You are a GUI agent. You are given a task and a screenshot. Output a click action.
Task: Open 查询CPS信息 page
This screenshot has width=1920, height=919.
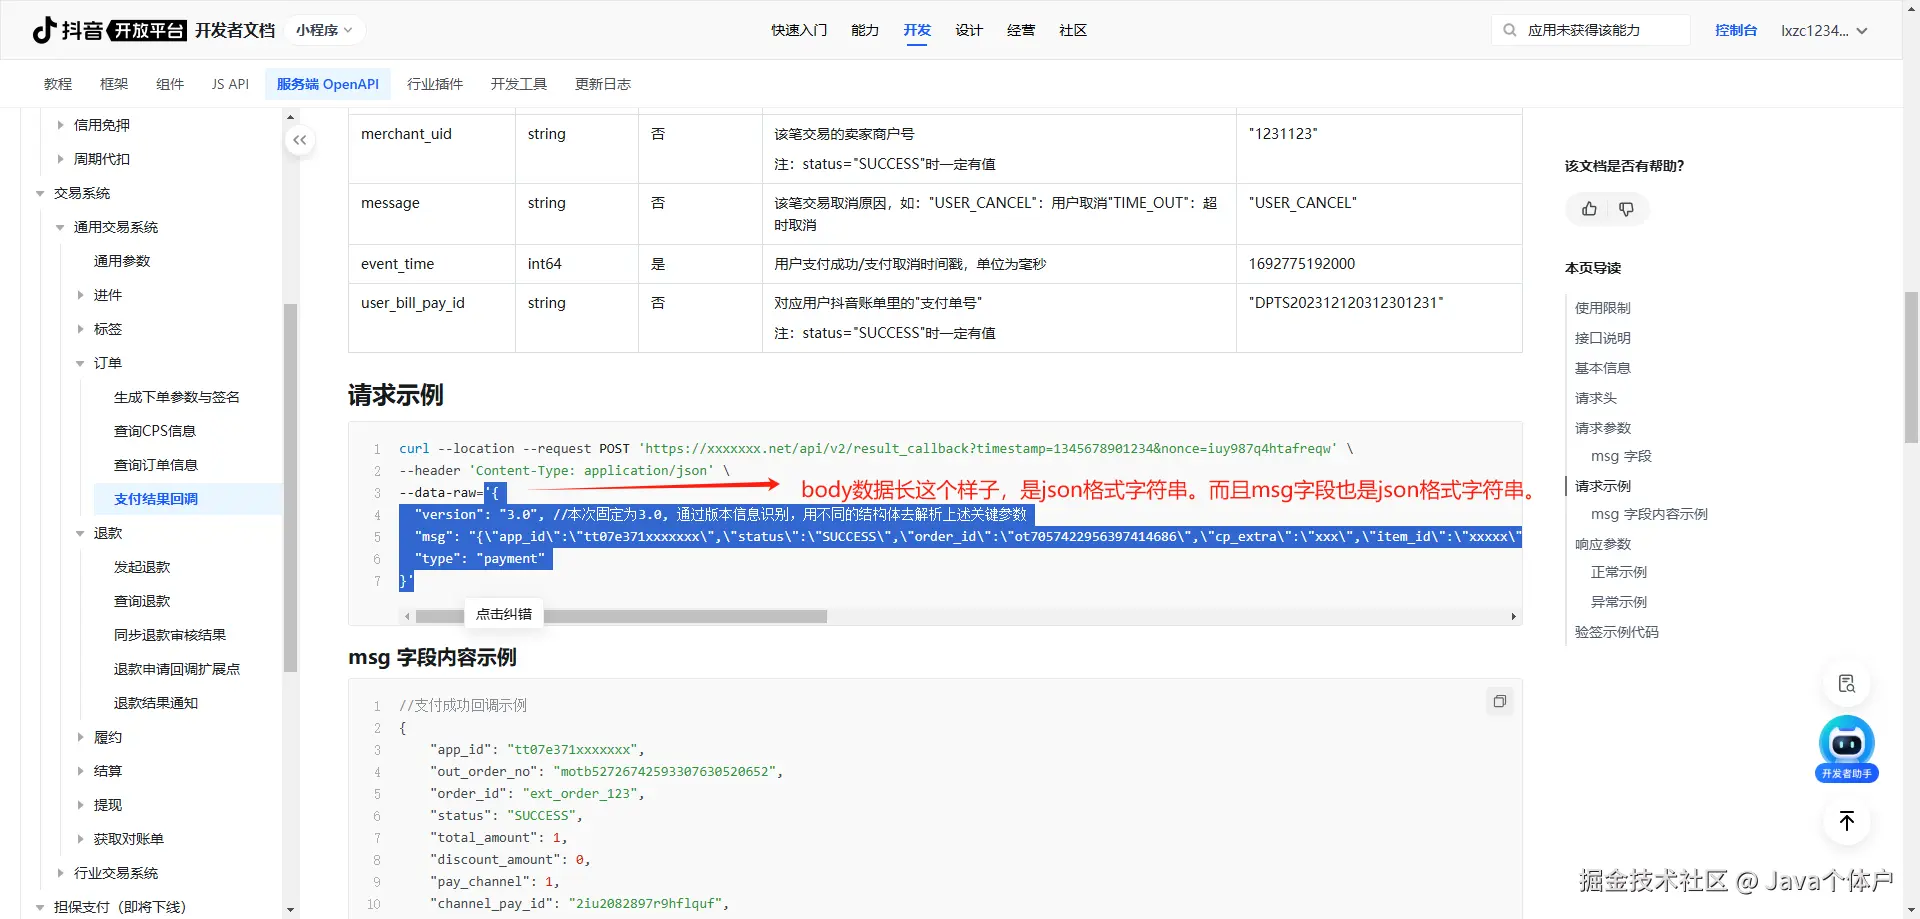155,431
